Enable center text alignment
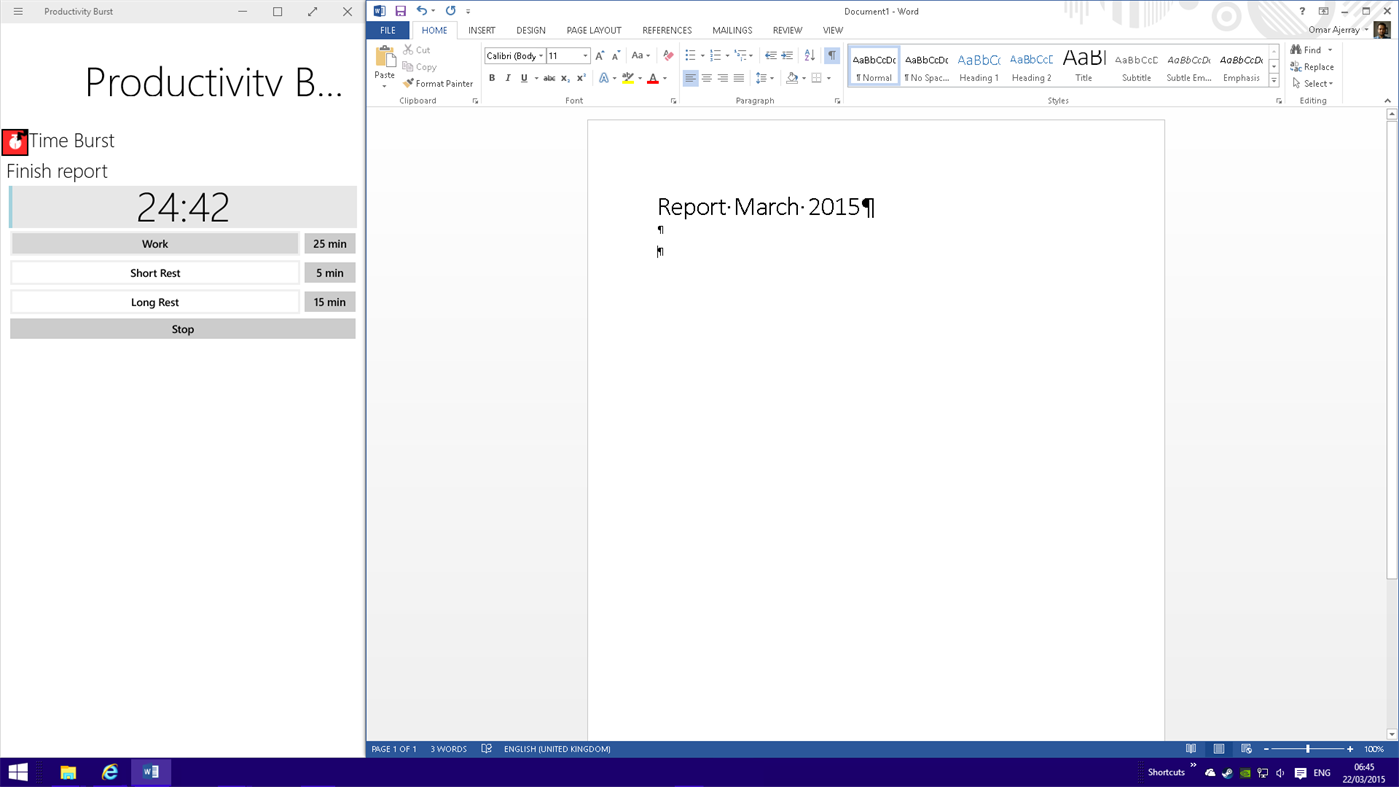The image size is (1399, 787). (707, 77)
